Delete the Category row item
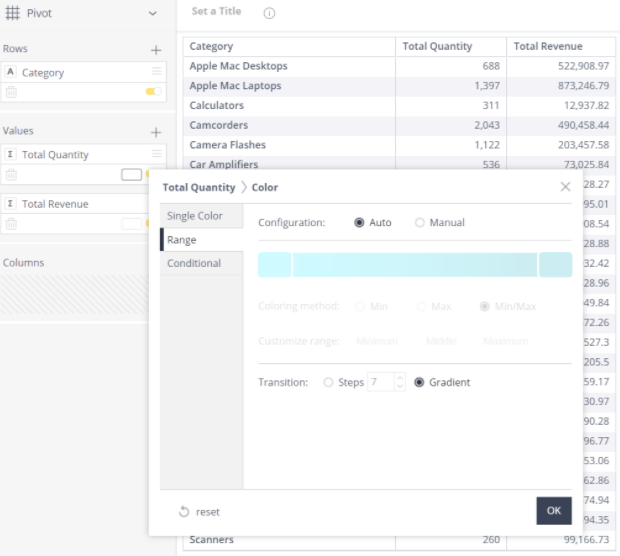This screenshot has width=620, height=556. 11,92
